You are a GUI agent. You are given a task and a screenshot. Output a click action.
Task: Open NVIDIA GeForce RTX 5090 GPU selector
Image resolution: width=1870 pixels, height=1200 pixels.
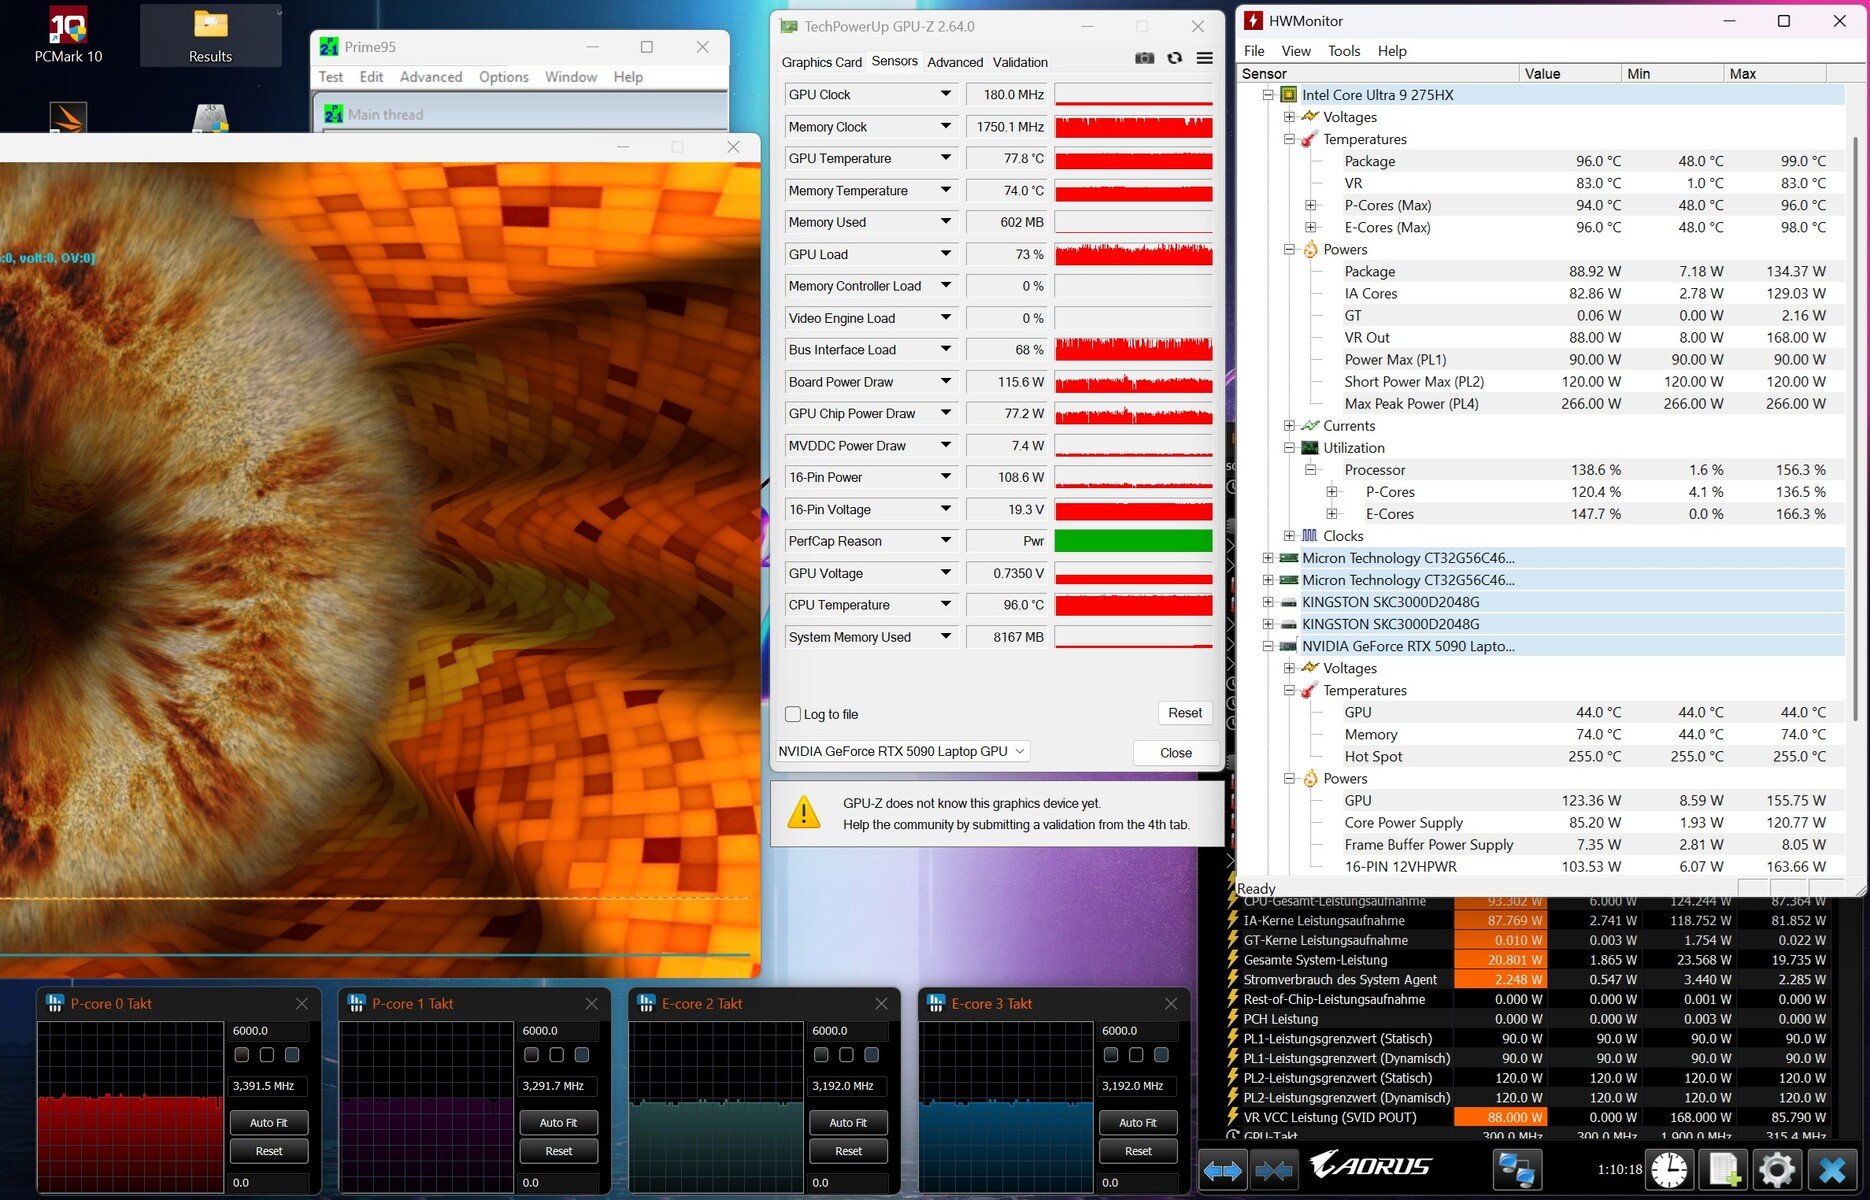point(902,751)
